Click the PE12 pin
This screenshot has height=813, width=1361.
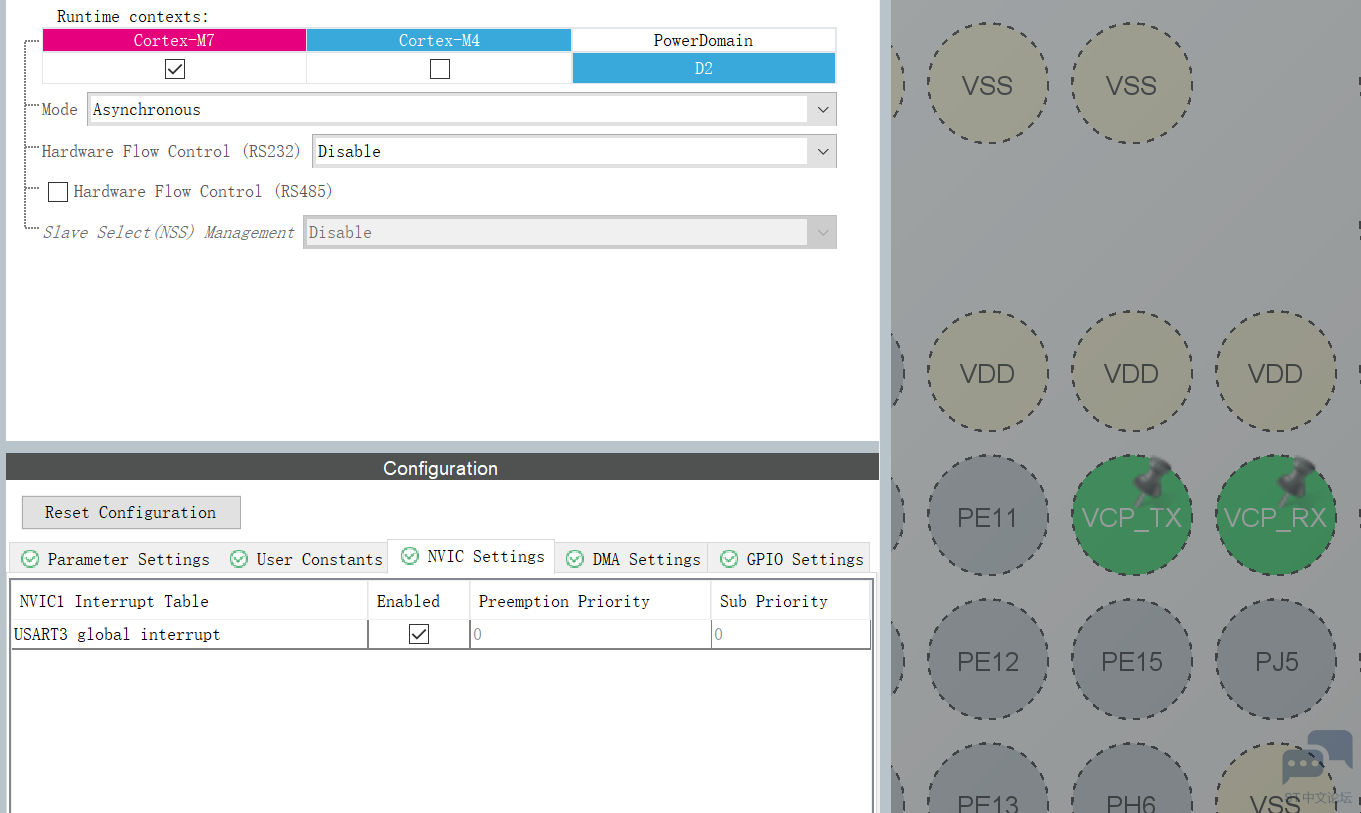pyautogui.click(x=988, y=660)
